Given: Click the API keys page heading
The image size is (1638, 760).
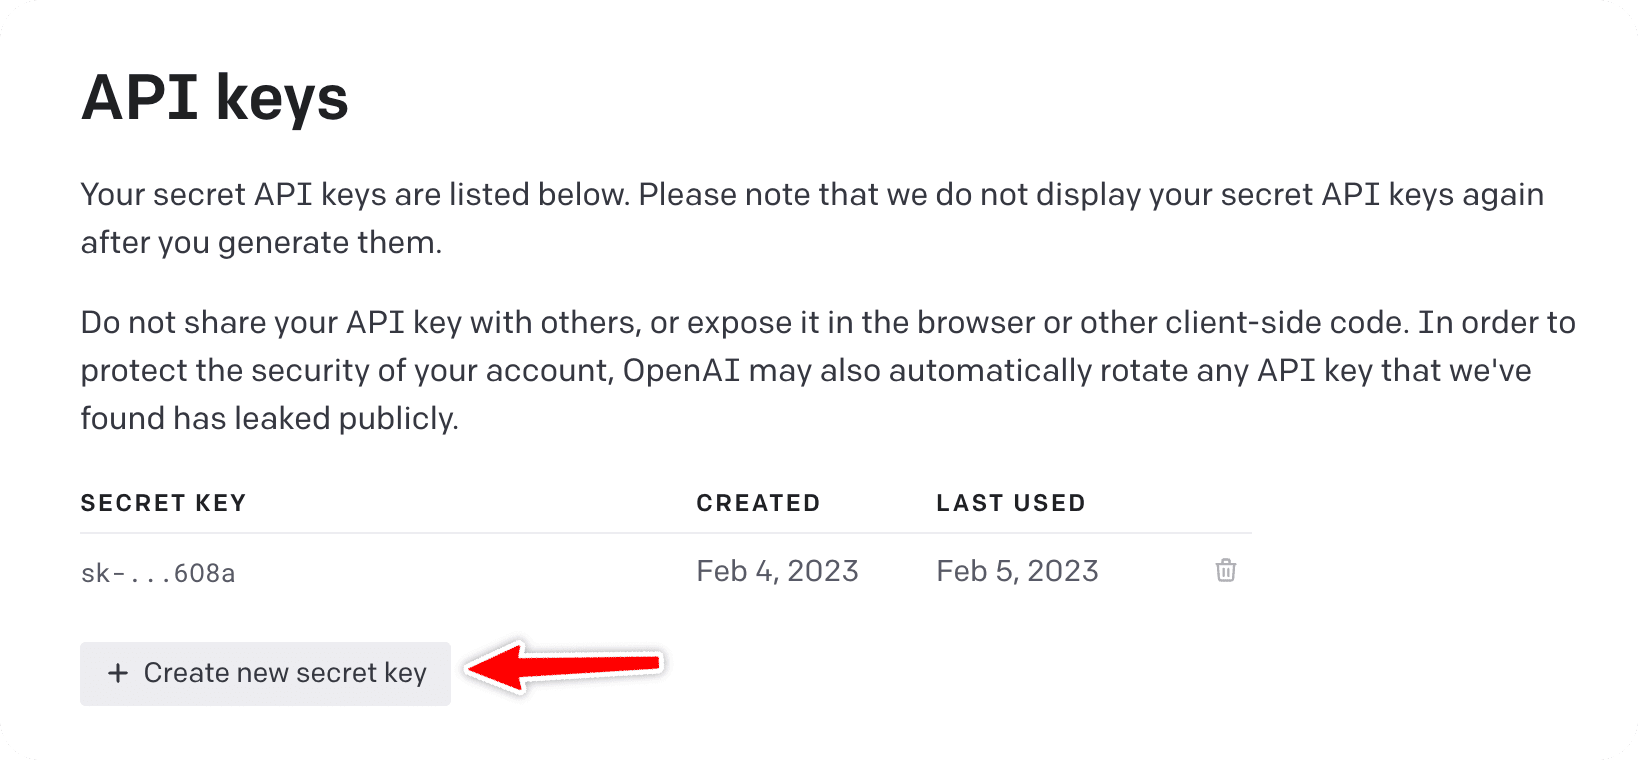Looking at the screenshot, I should tap(214, 95).
